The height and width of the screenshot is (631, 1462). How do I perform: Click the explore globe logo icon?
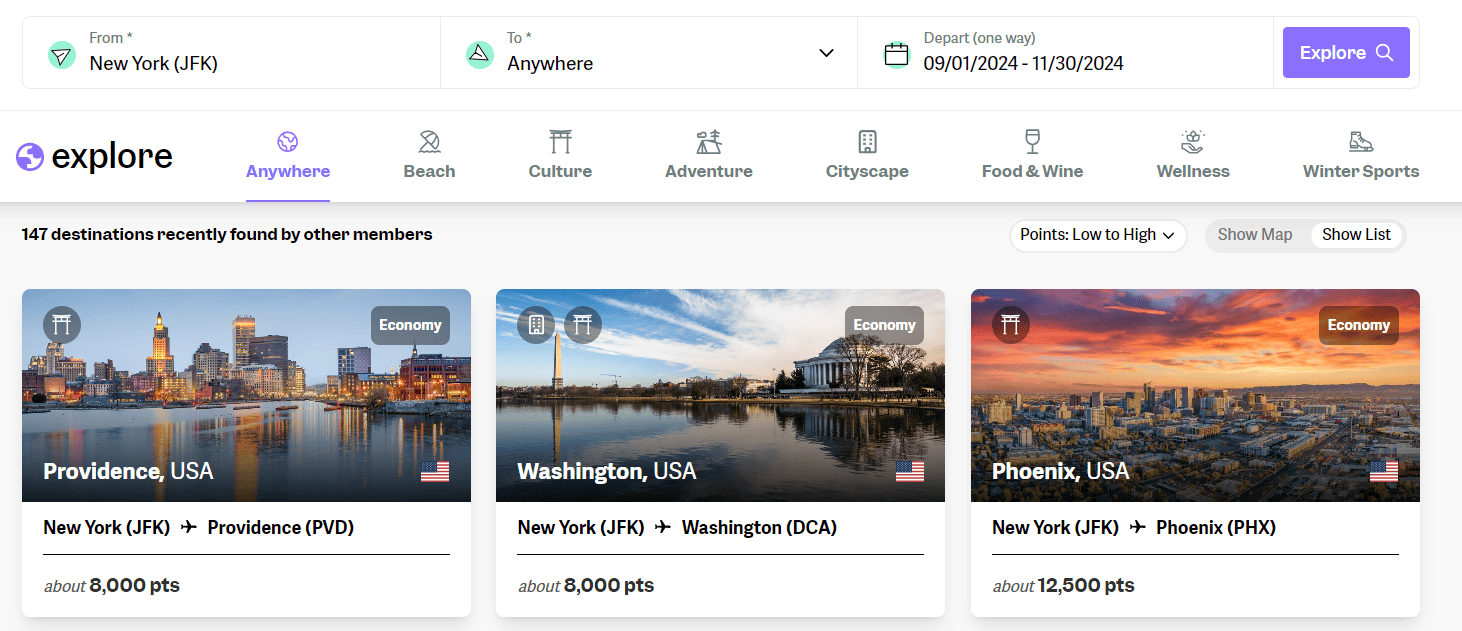[x=29, y=156]
